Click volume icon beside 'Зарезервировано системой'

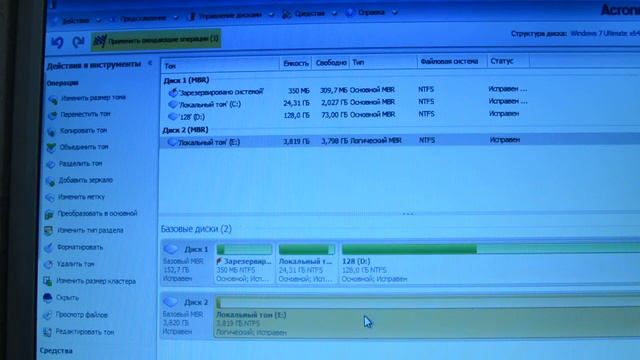point(173,93)
